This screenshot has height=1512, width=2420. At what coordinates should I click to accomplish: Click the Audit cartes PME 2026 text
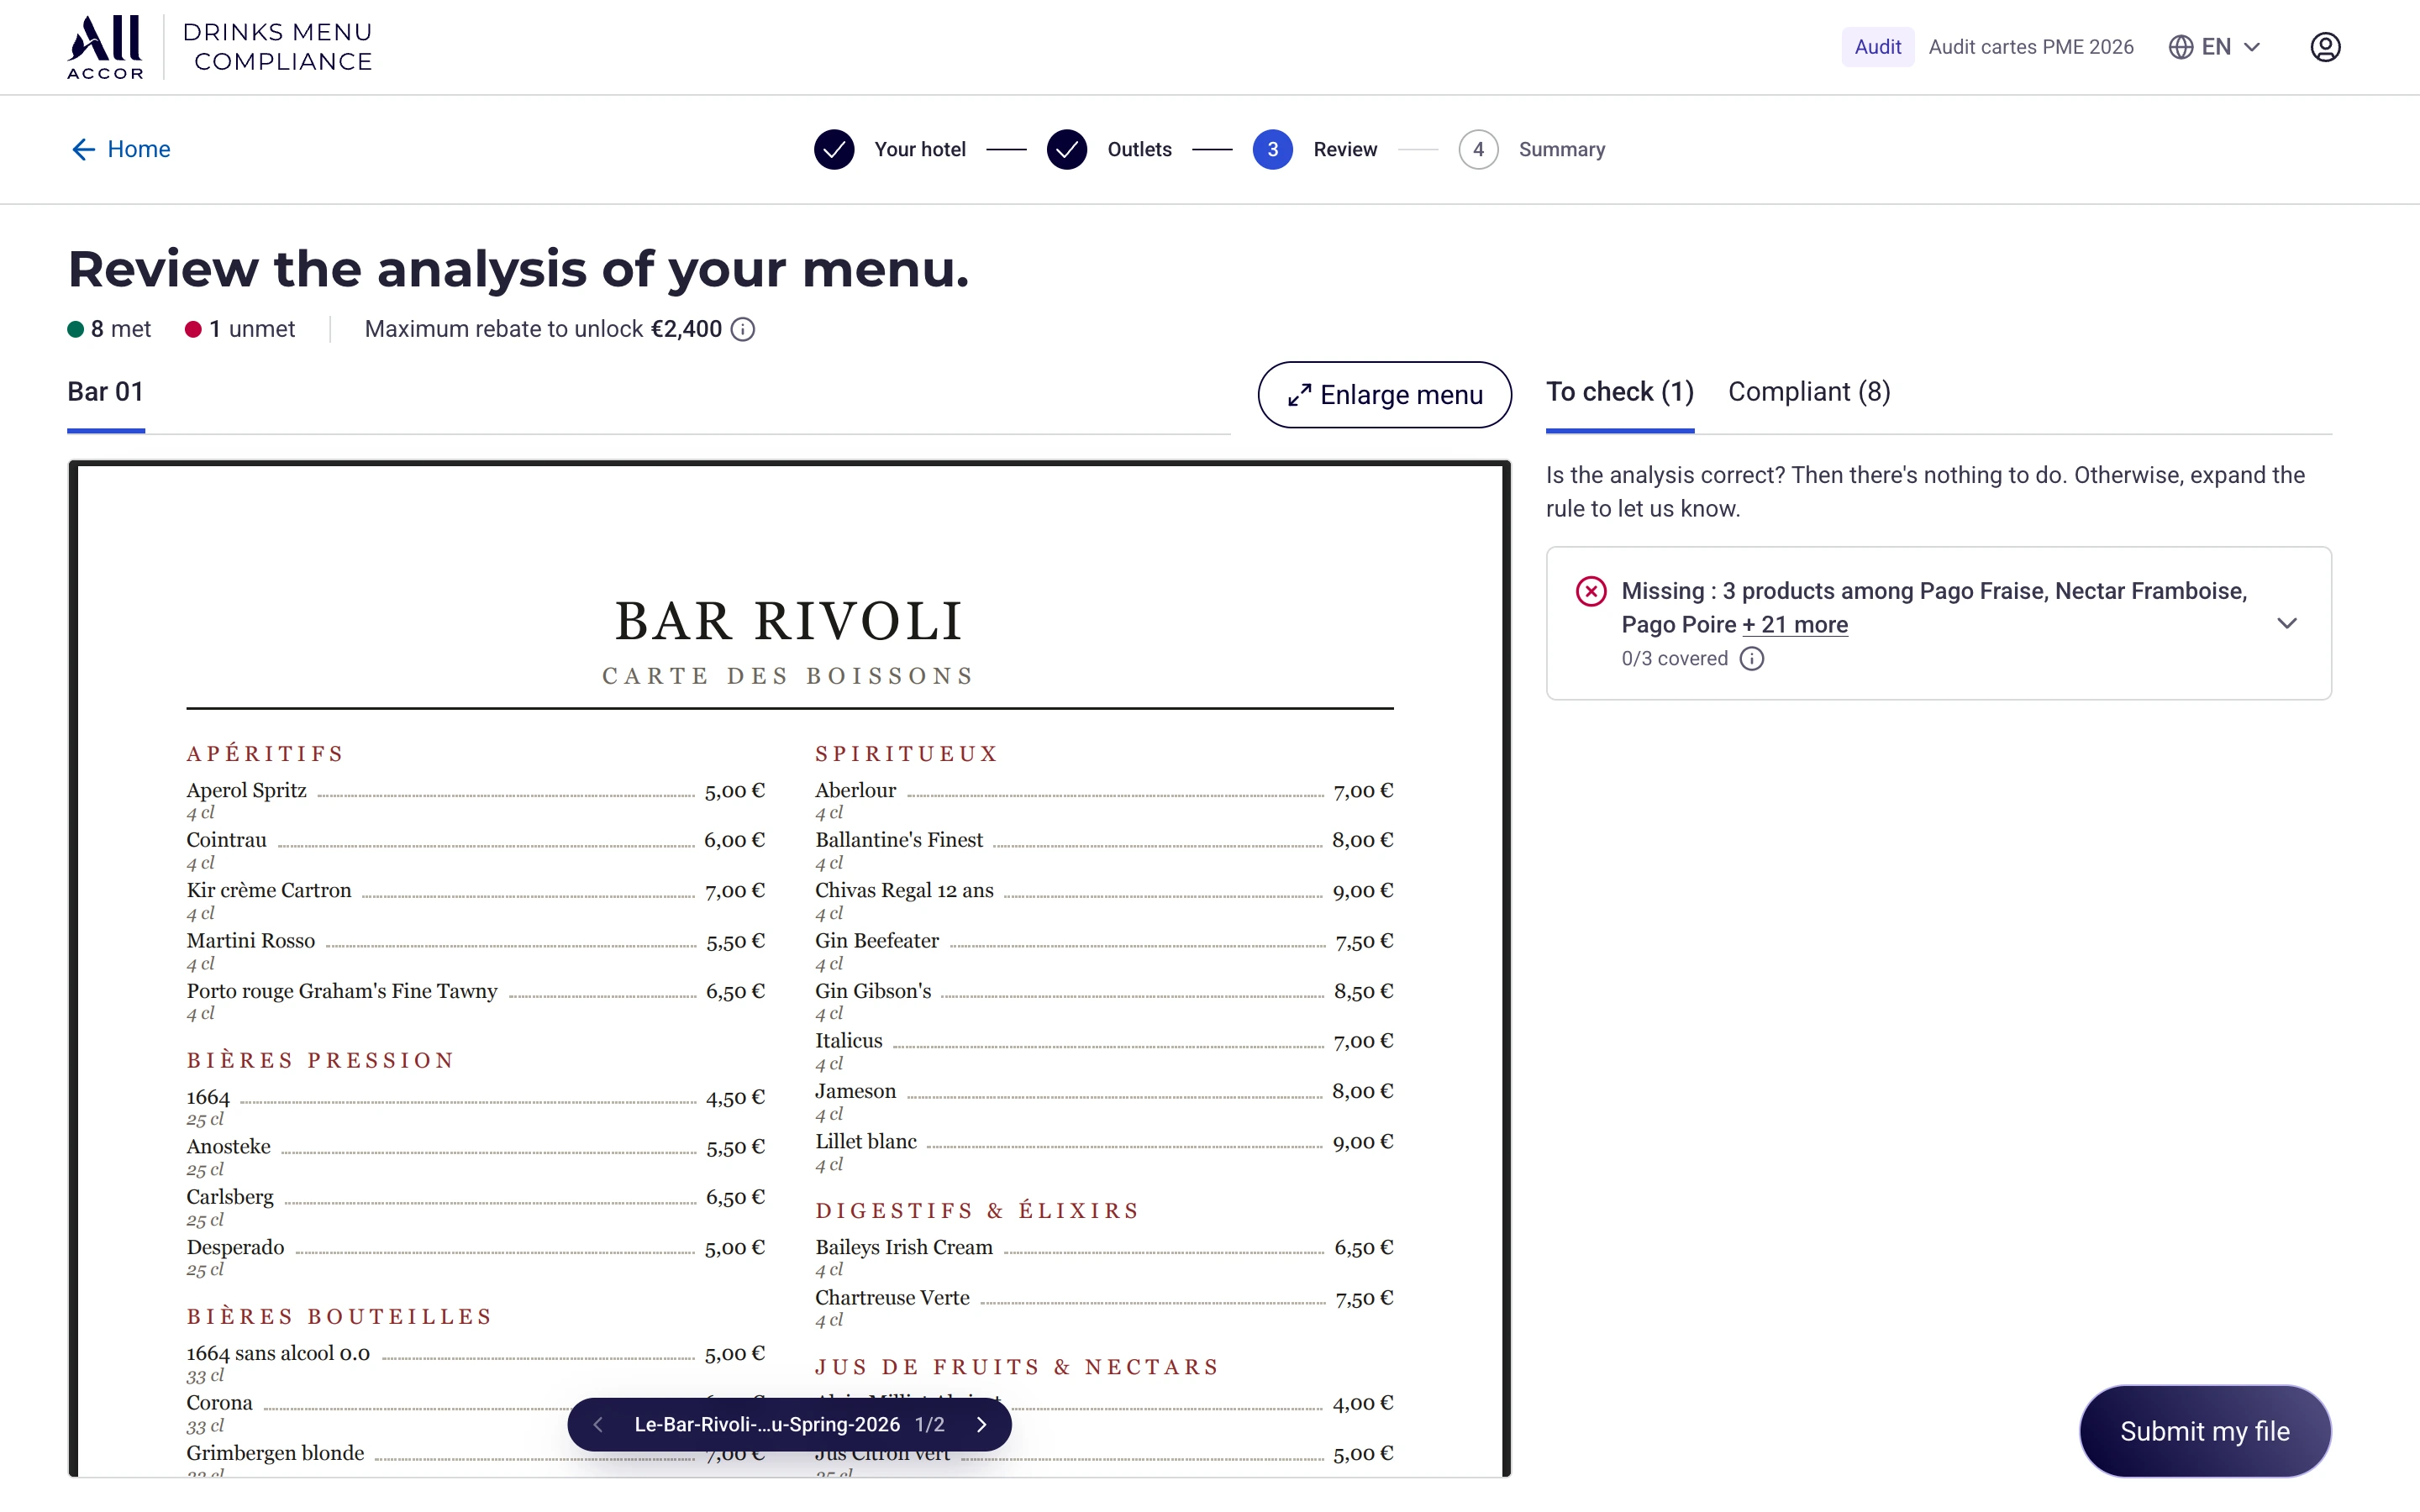pyautogui.click(x=2030, y=47)
